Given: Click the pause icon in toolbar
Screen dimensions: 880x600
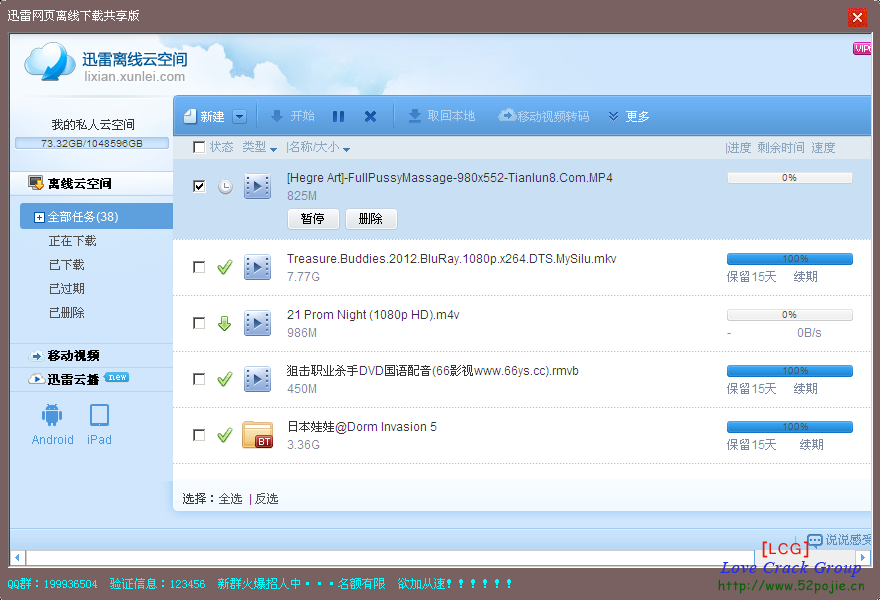Looking at the screenshot, I should point(338,116).
